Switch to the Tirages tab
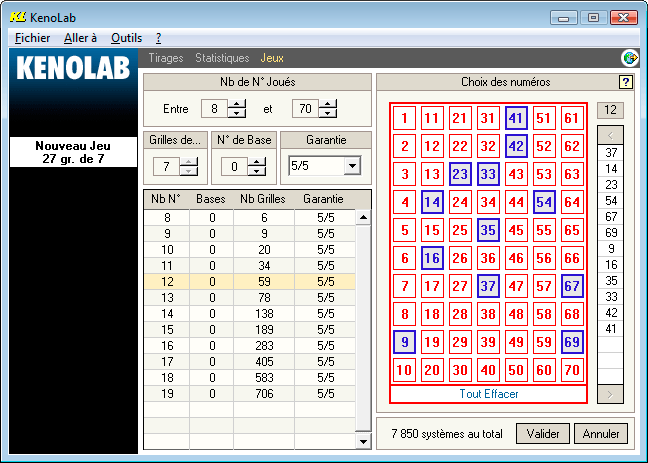Viewport: 648px width, 463px height. point(166,58)
